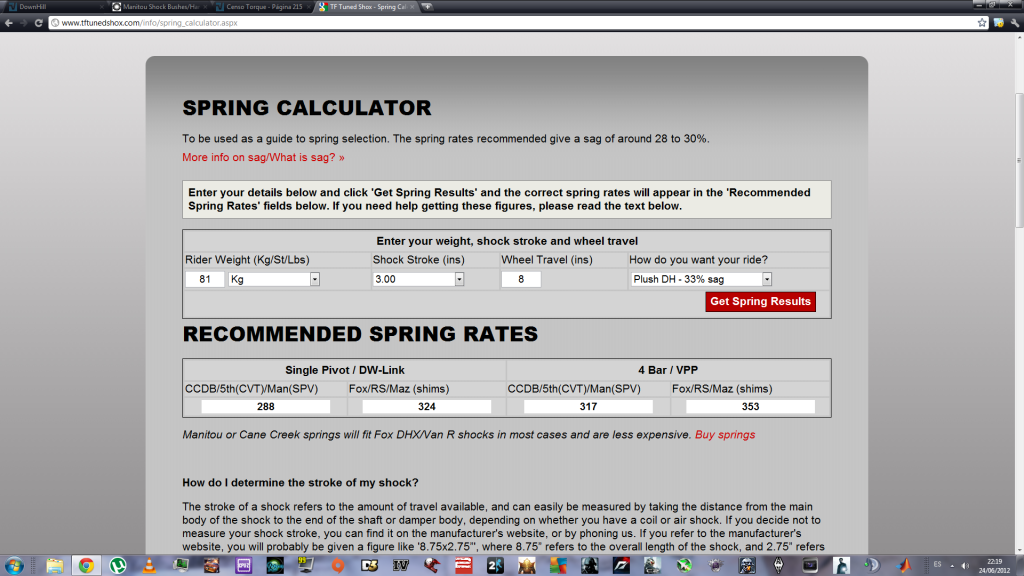Open the Chrome wrench settings menu
Viewport: 1024px width, 576px height.
[x=1014, y=23]
